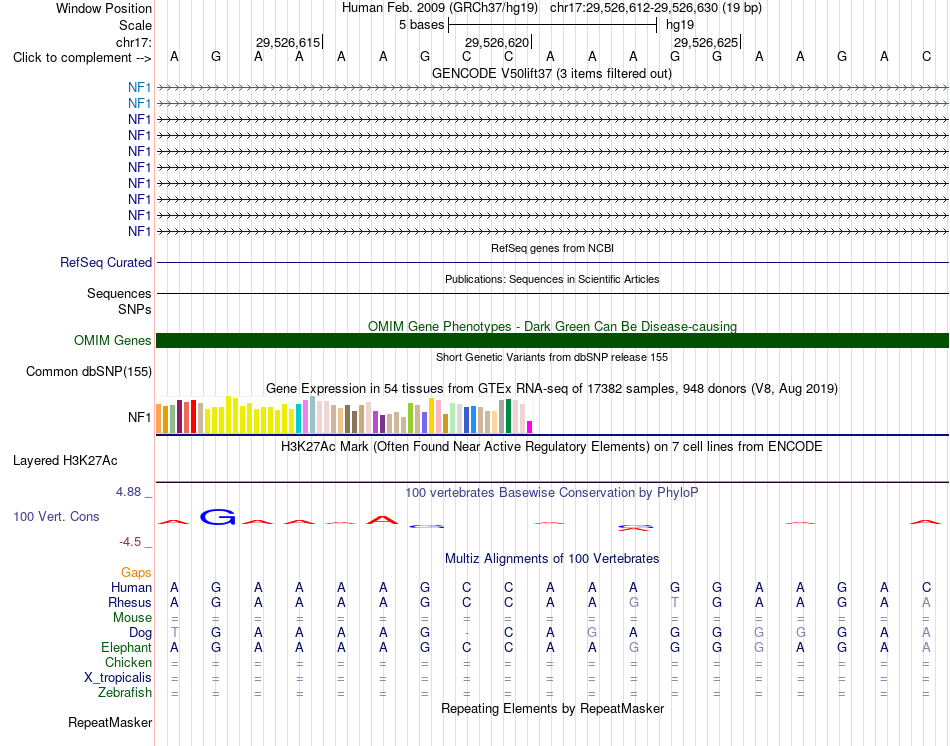
Task: Select the Zebrafish alignment row label
Action: pyautogui.click(x=125, y=692)
